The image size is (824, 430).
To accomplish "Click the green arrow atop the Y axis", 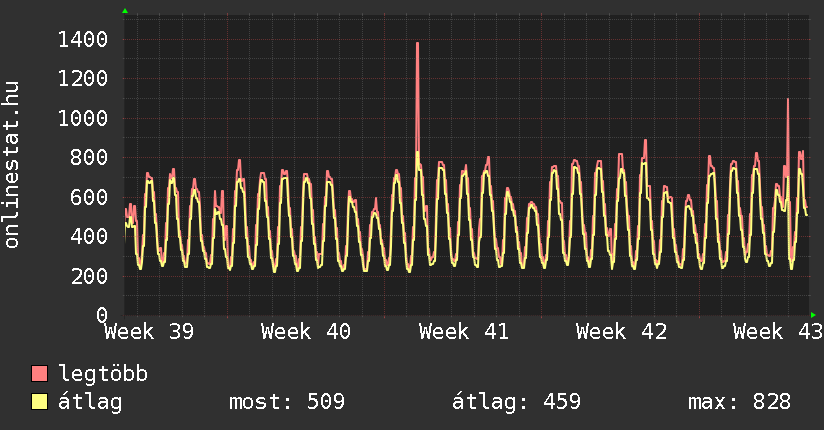I will pyautogui.click(x=124, y=11).
